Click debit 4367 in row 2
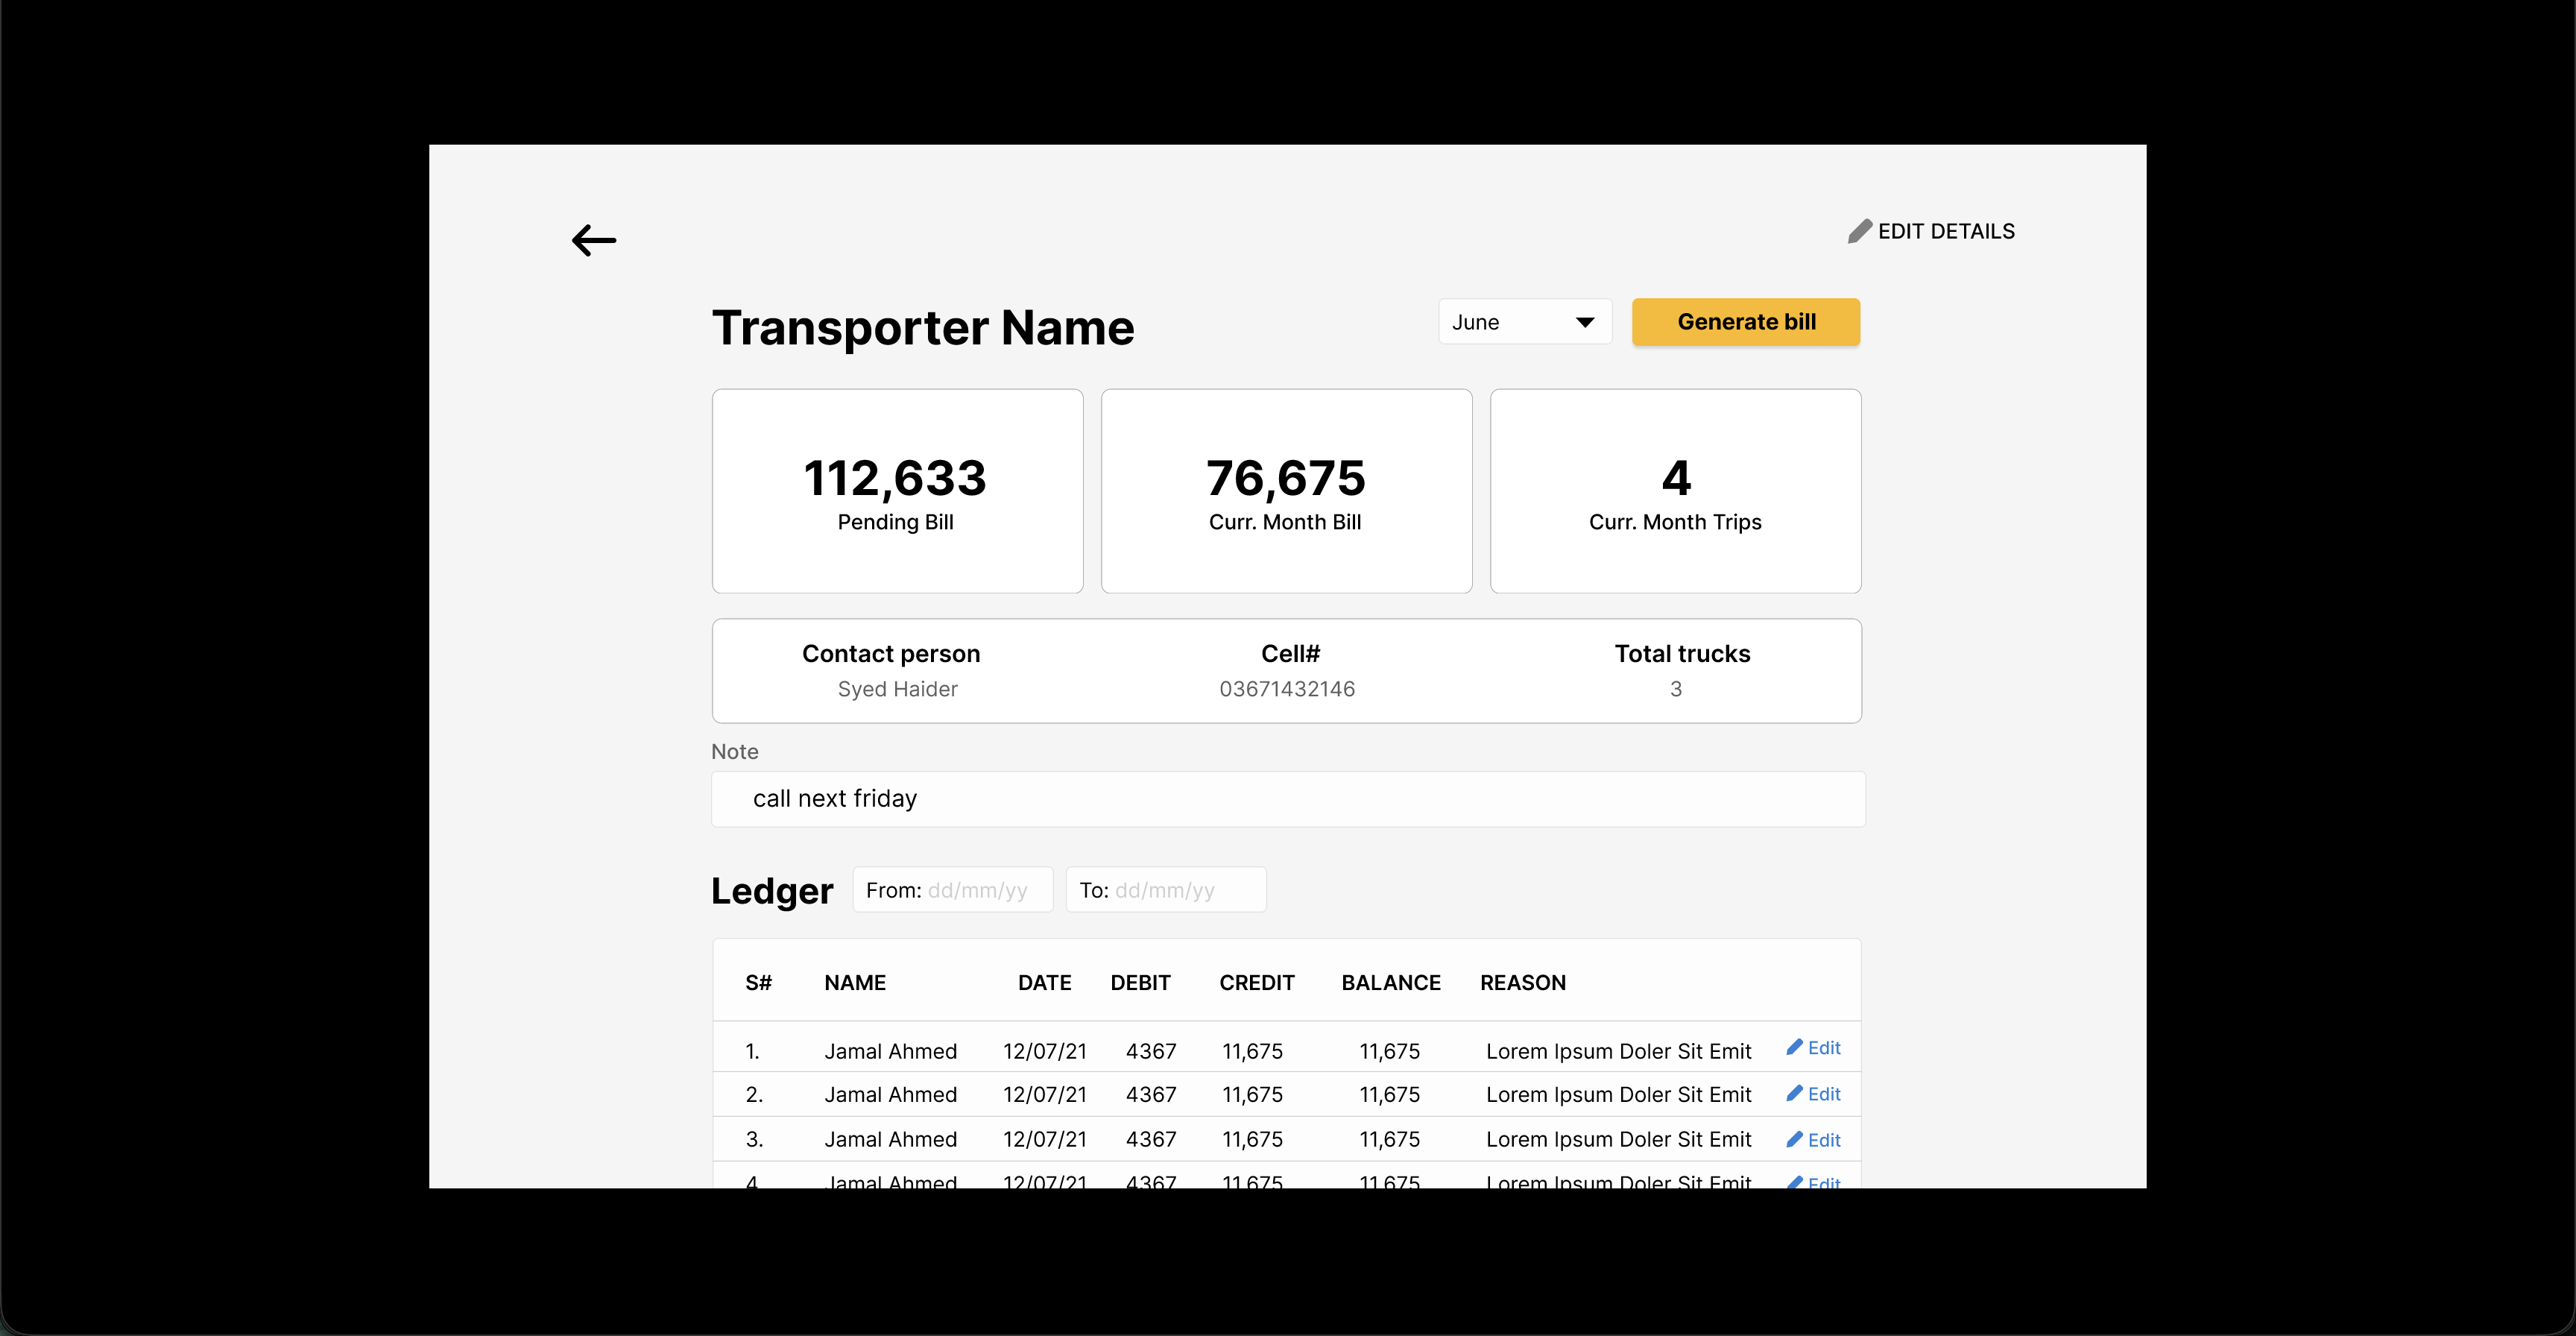The image size is (2576, 1336). (x=1151, y=1095)
